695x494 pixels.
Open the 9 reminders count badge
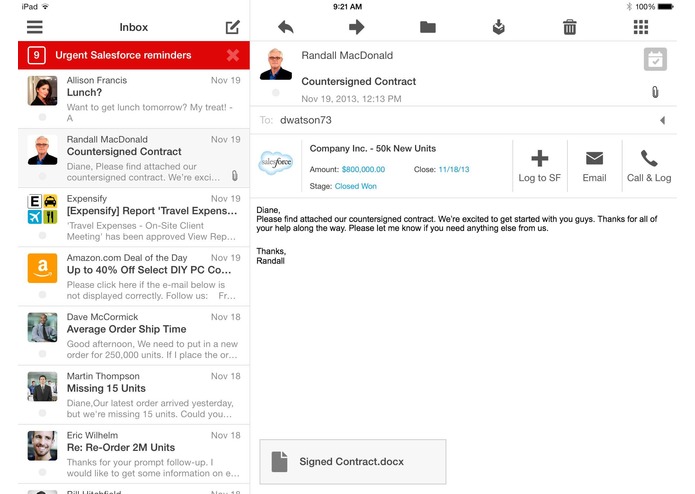pos(36,55)
